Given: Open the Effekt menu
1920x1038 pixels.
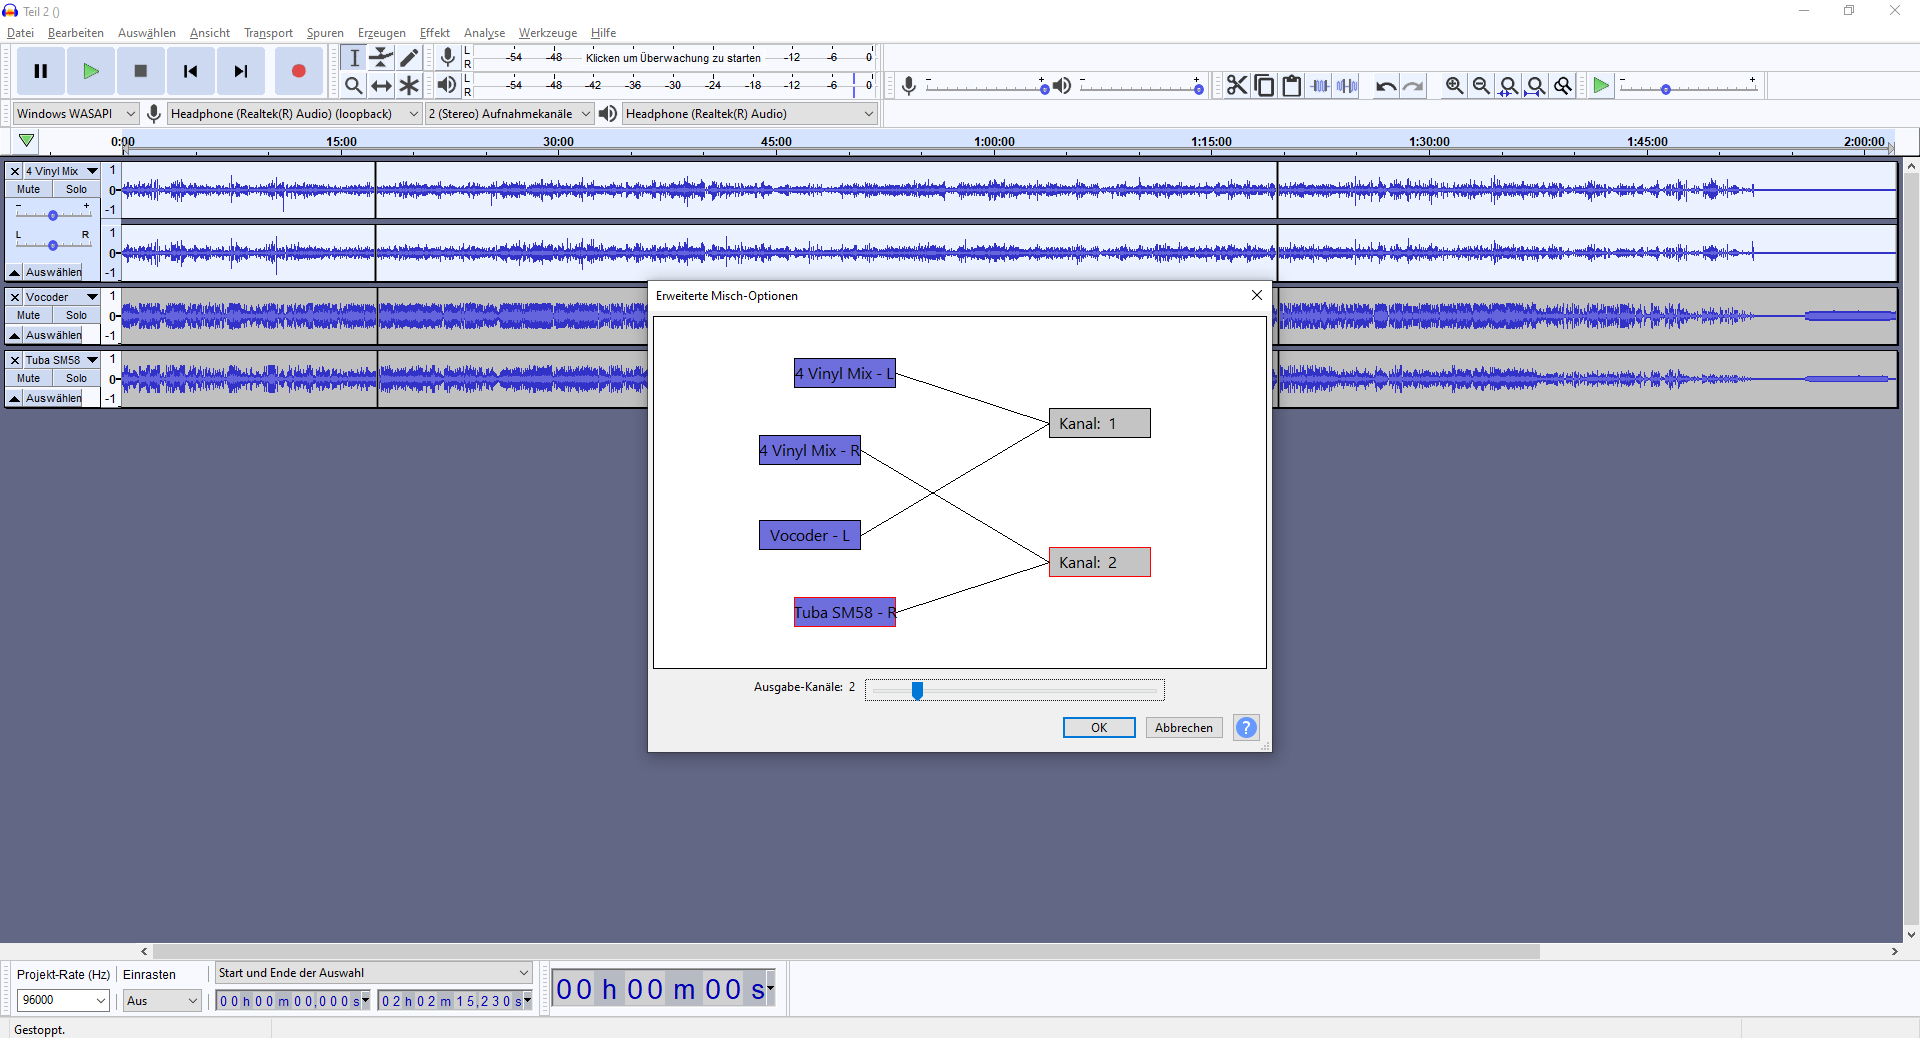Looking at the screenshot, I should point(434,33).
